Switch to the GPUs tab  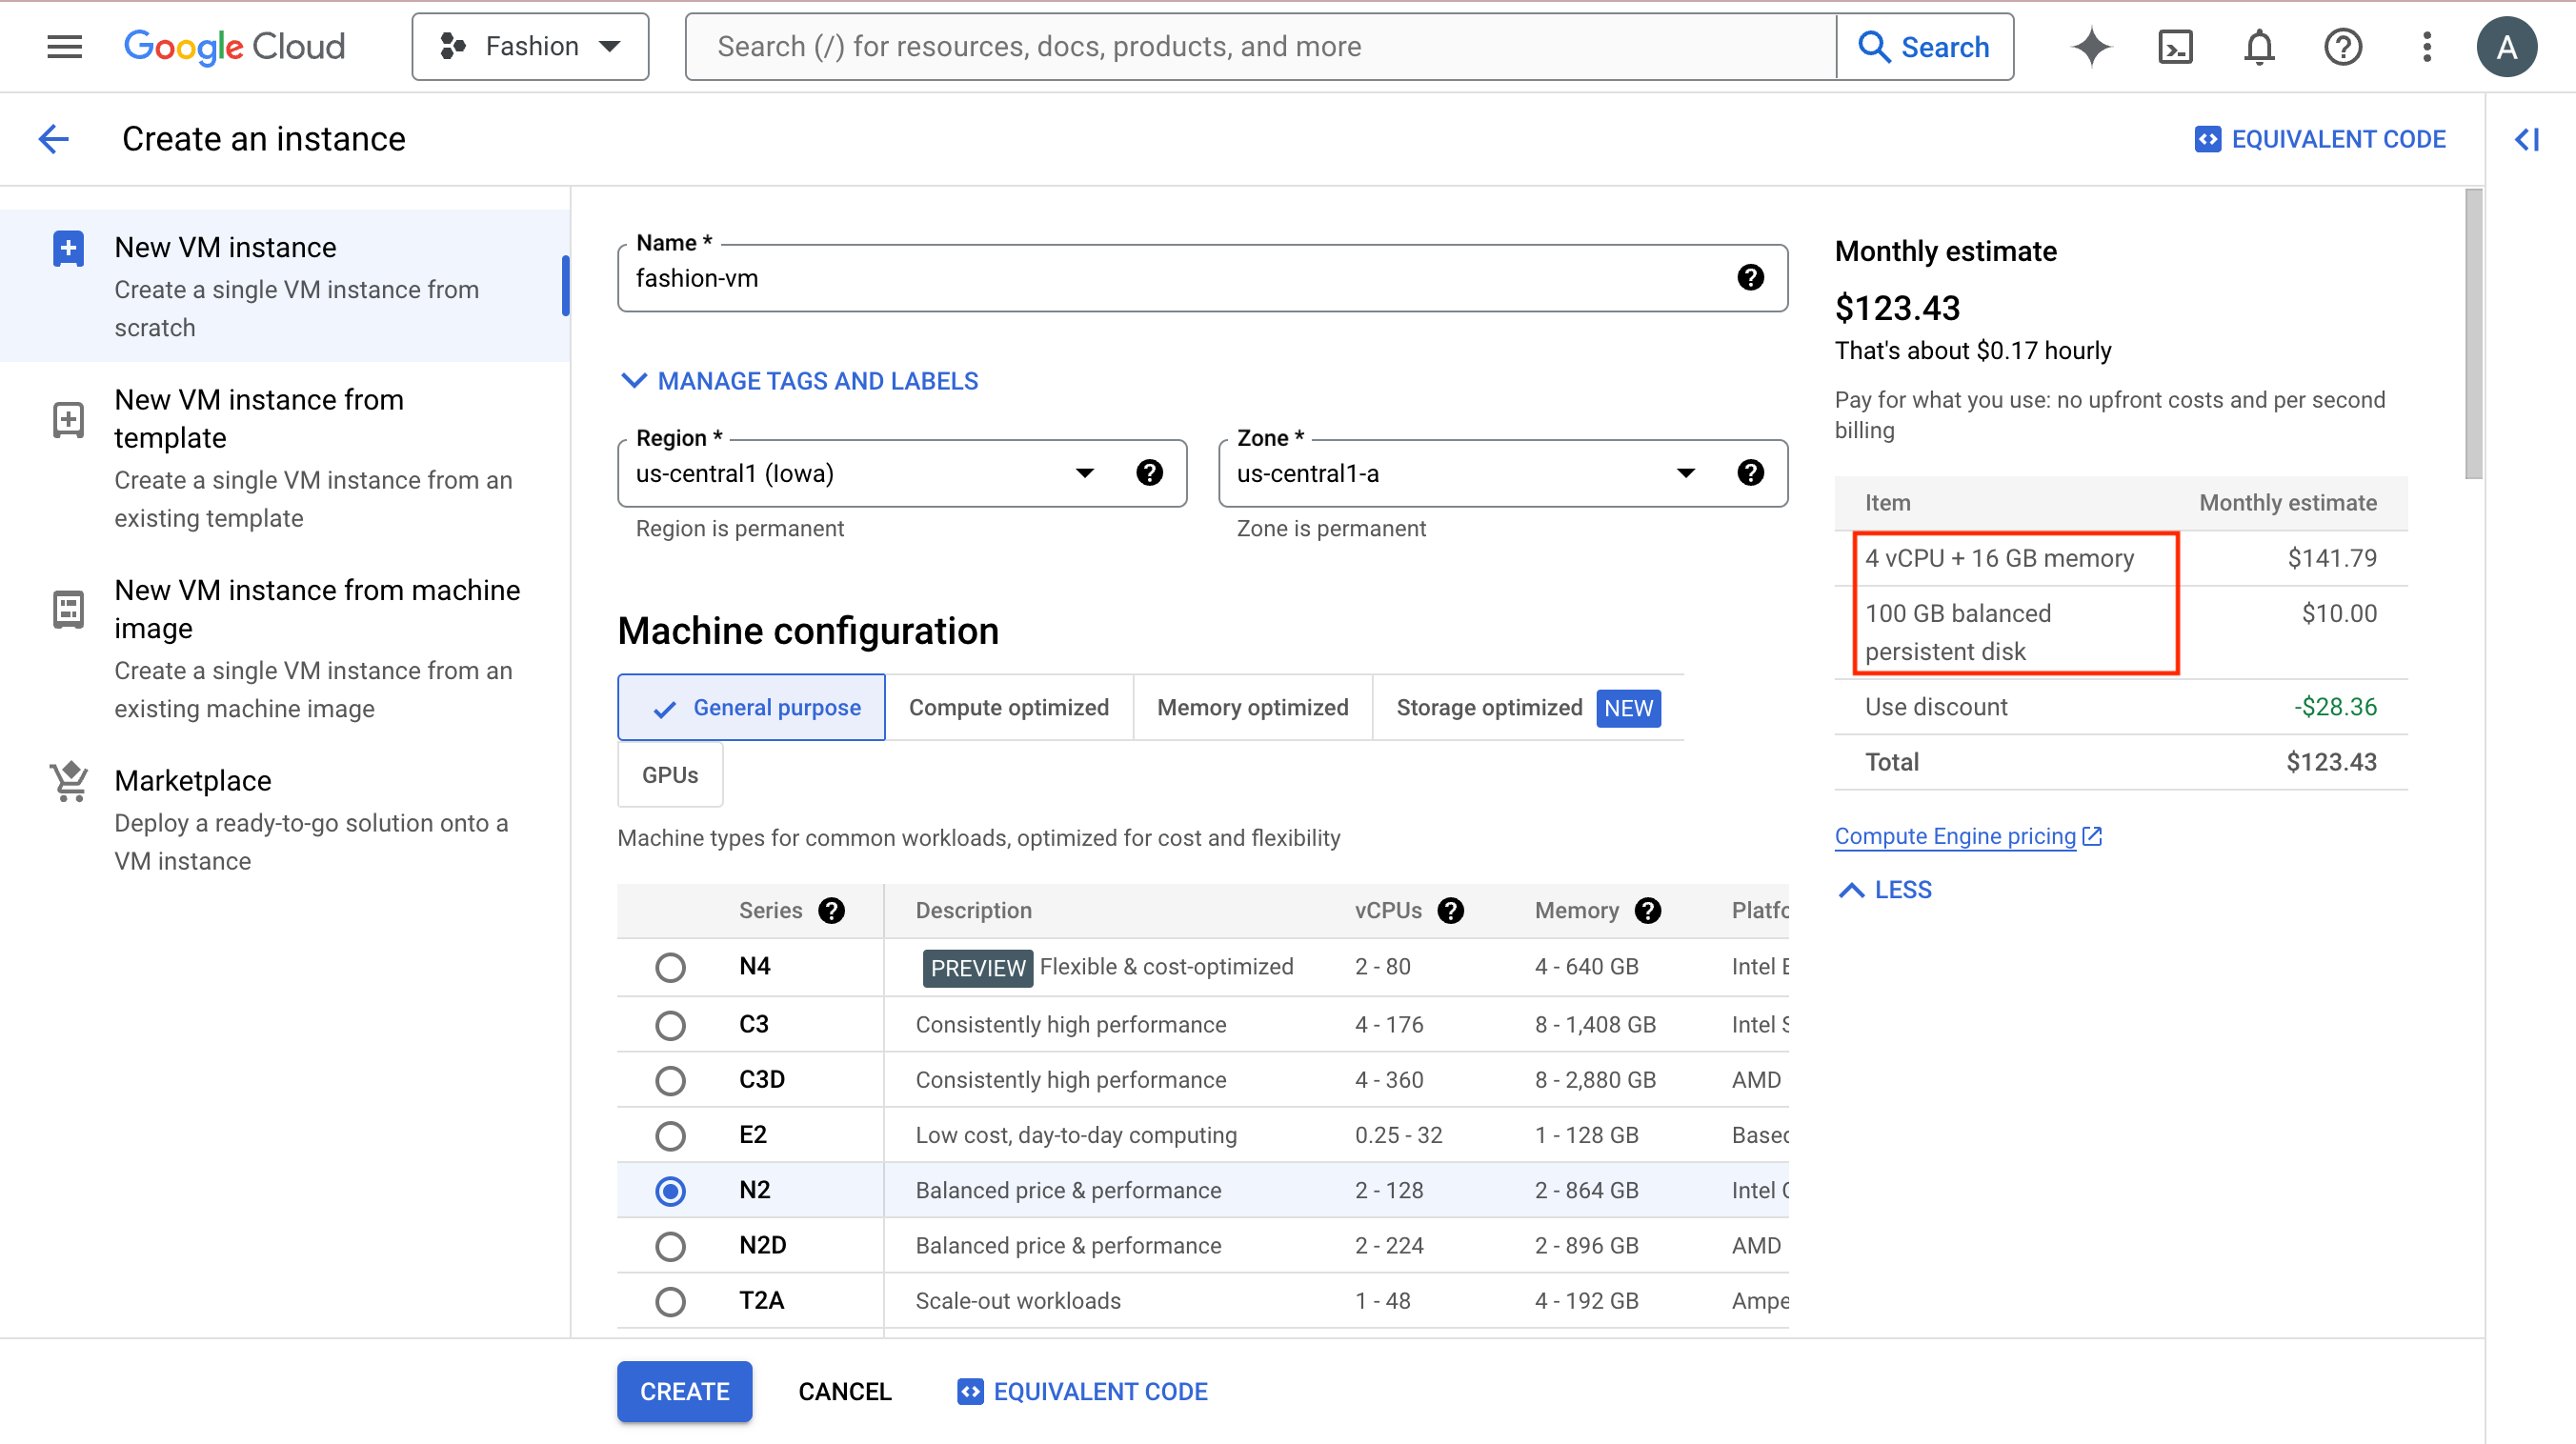(x=670, y=775)
